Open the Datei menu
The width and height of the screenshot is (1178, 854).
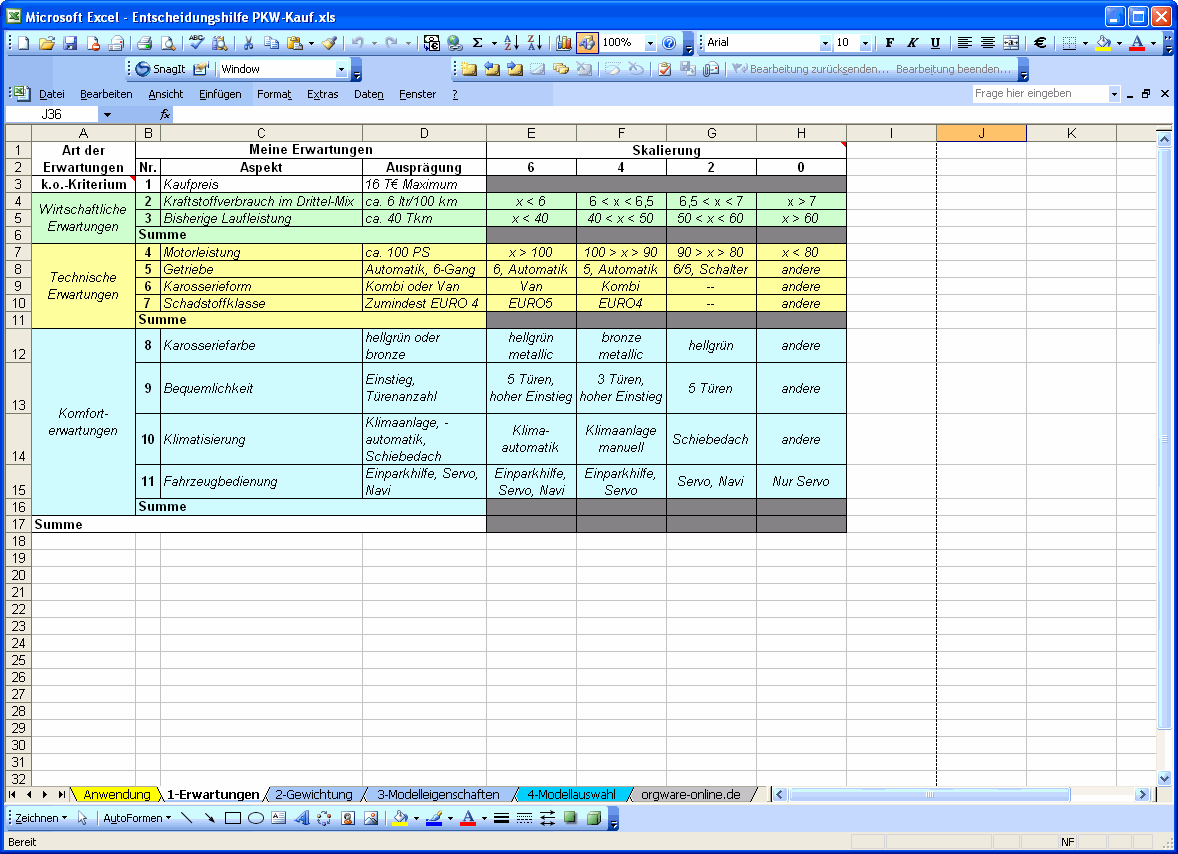pos(52,94)
